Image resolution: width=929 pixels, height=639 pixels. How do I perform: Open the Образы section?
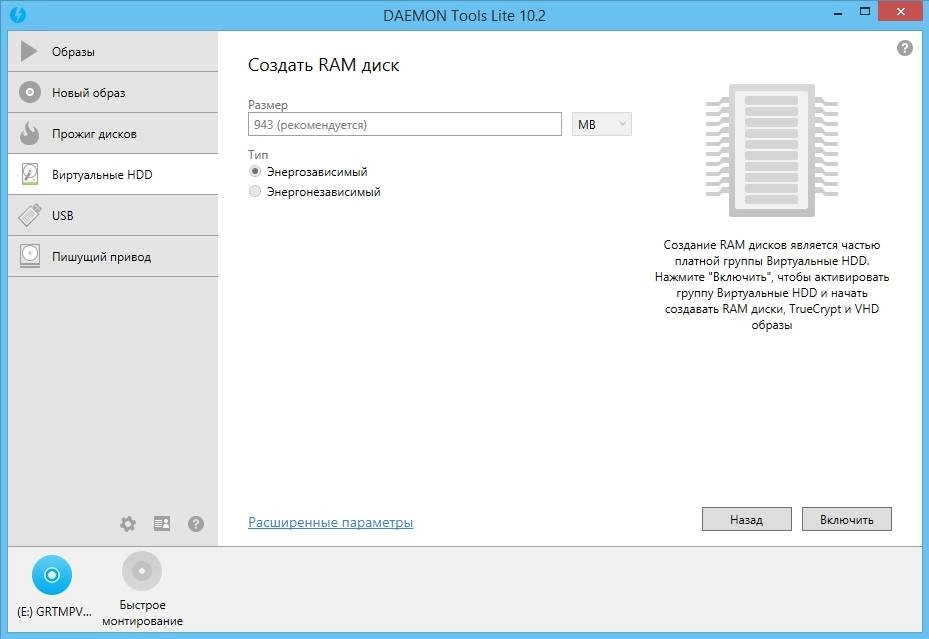pyautogui.click(x=113, y=52)
